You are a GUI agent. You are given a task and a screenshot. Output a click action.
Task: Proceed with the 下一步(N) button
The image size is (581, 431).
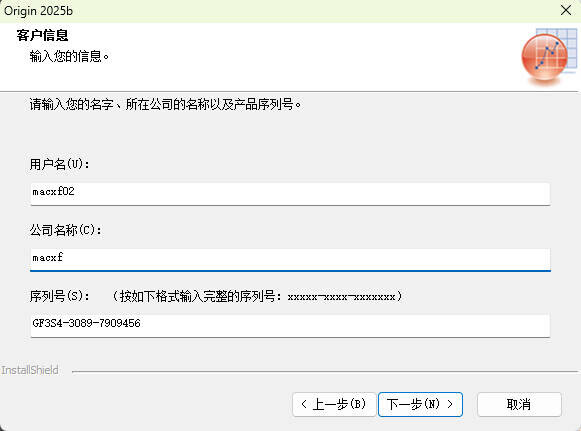coord(420,404)
